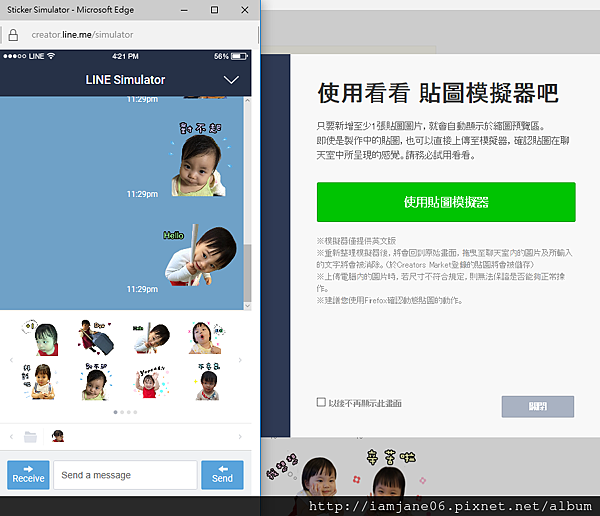600x516 pixels.
Task: Click the LINE Simulator title text
Action: 125,80
